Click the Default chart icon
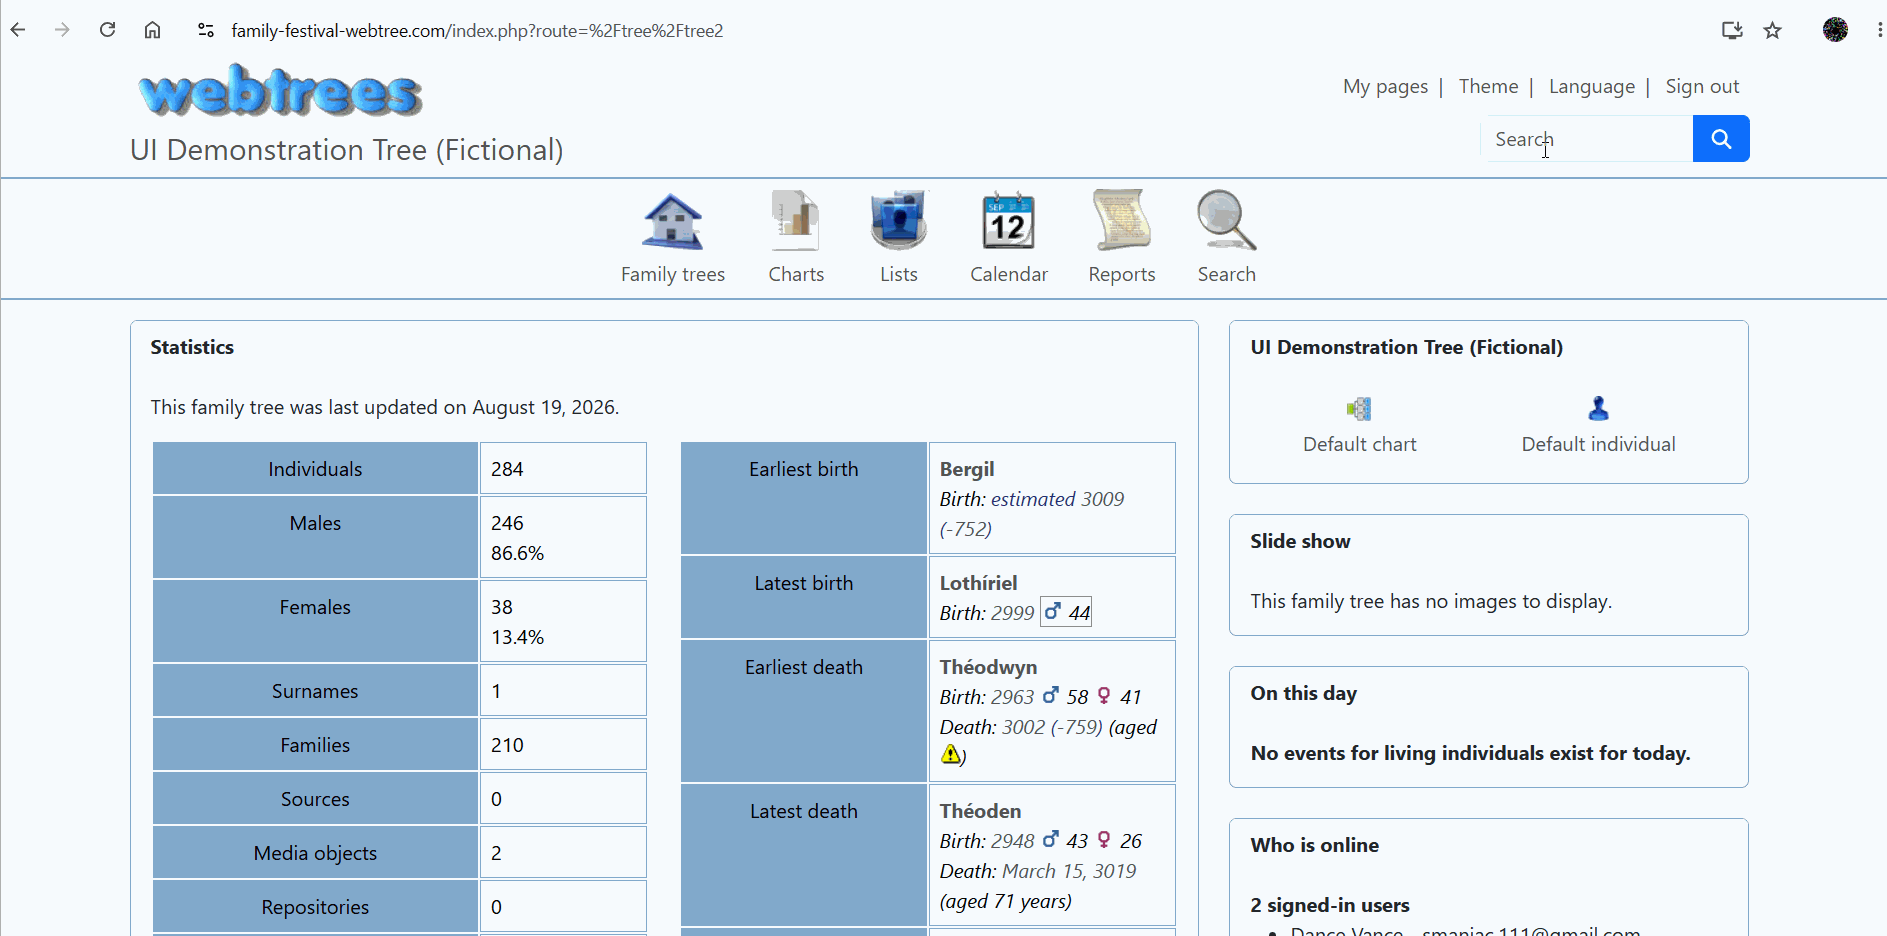The width and height of the screenshot is (1887, 936). (x=1359, y=408)
